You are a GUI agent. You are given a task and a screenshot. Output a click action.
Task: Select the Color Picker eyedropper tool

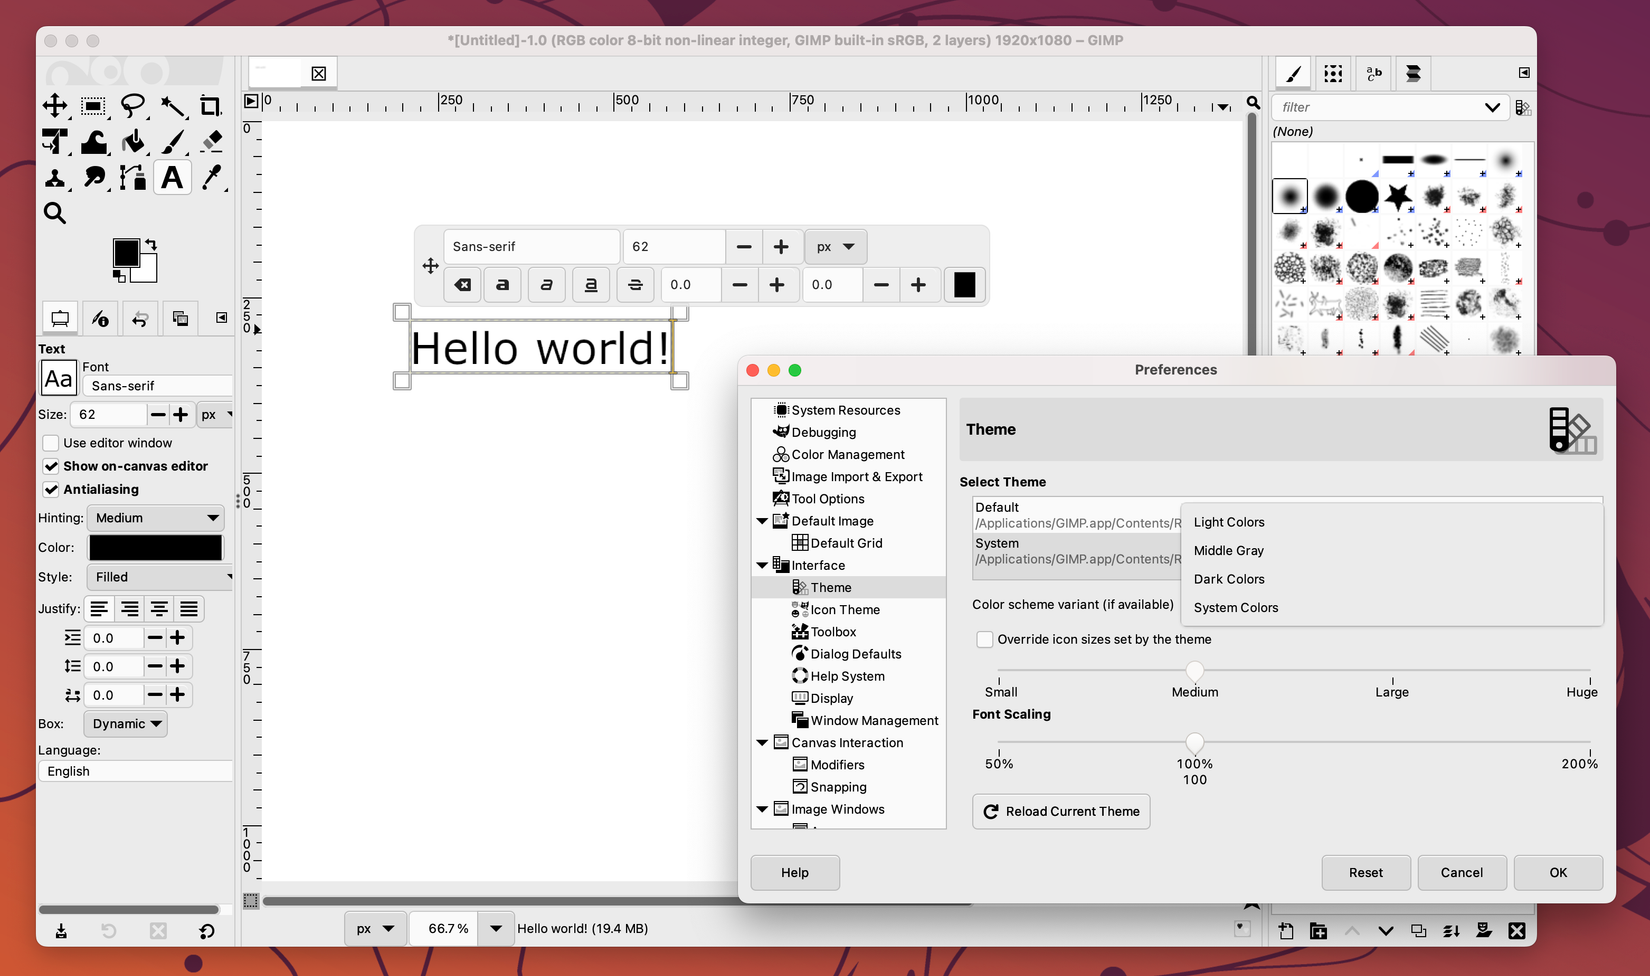pyautogui.click(x=211, y=178)
